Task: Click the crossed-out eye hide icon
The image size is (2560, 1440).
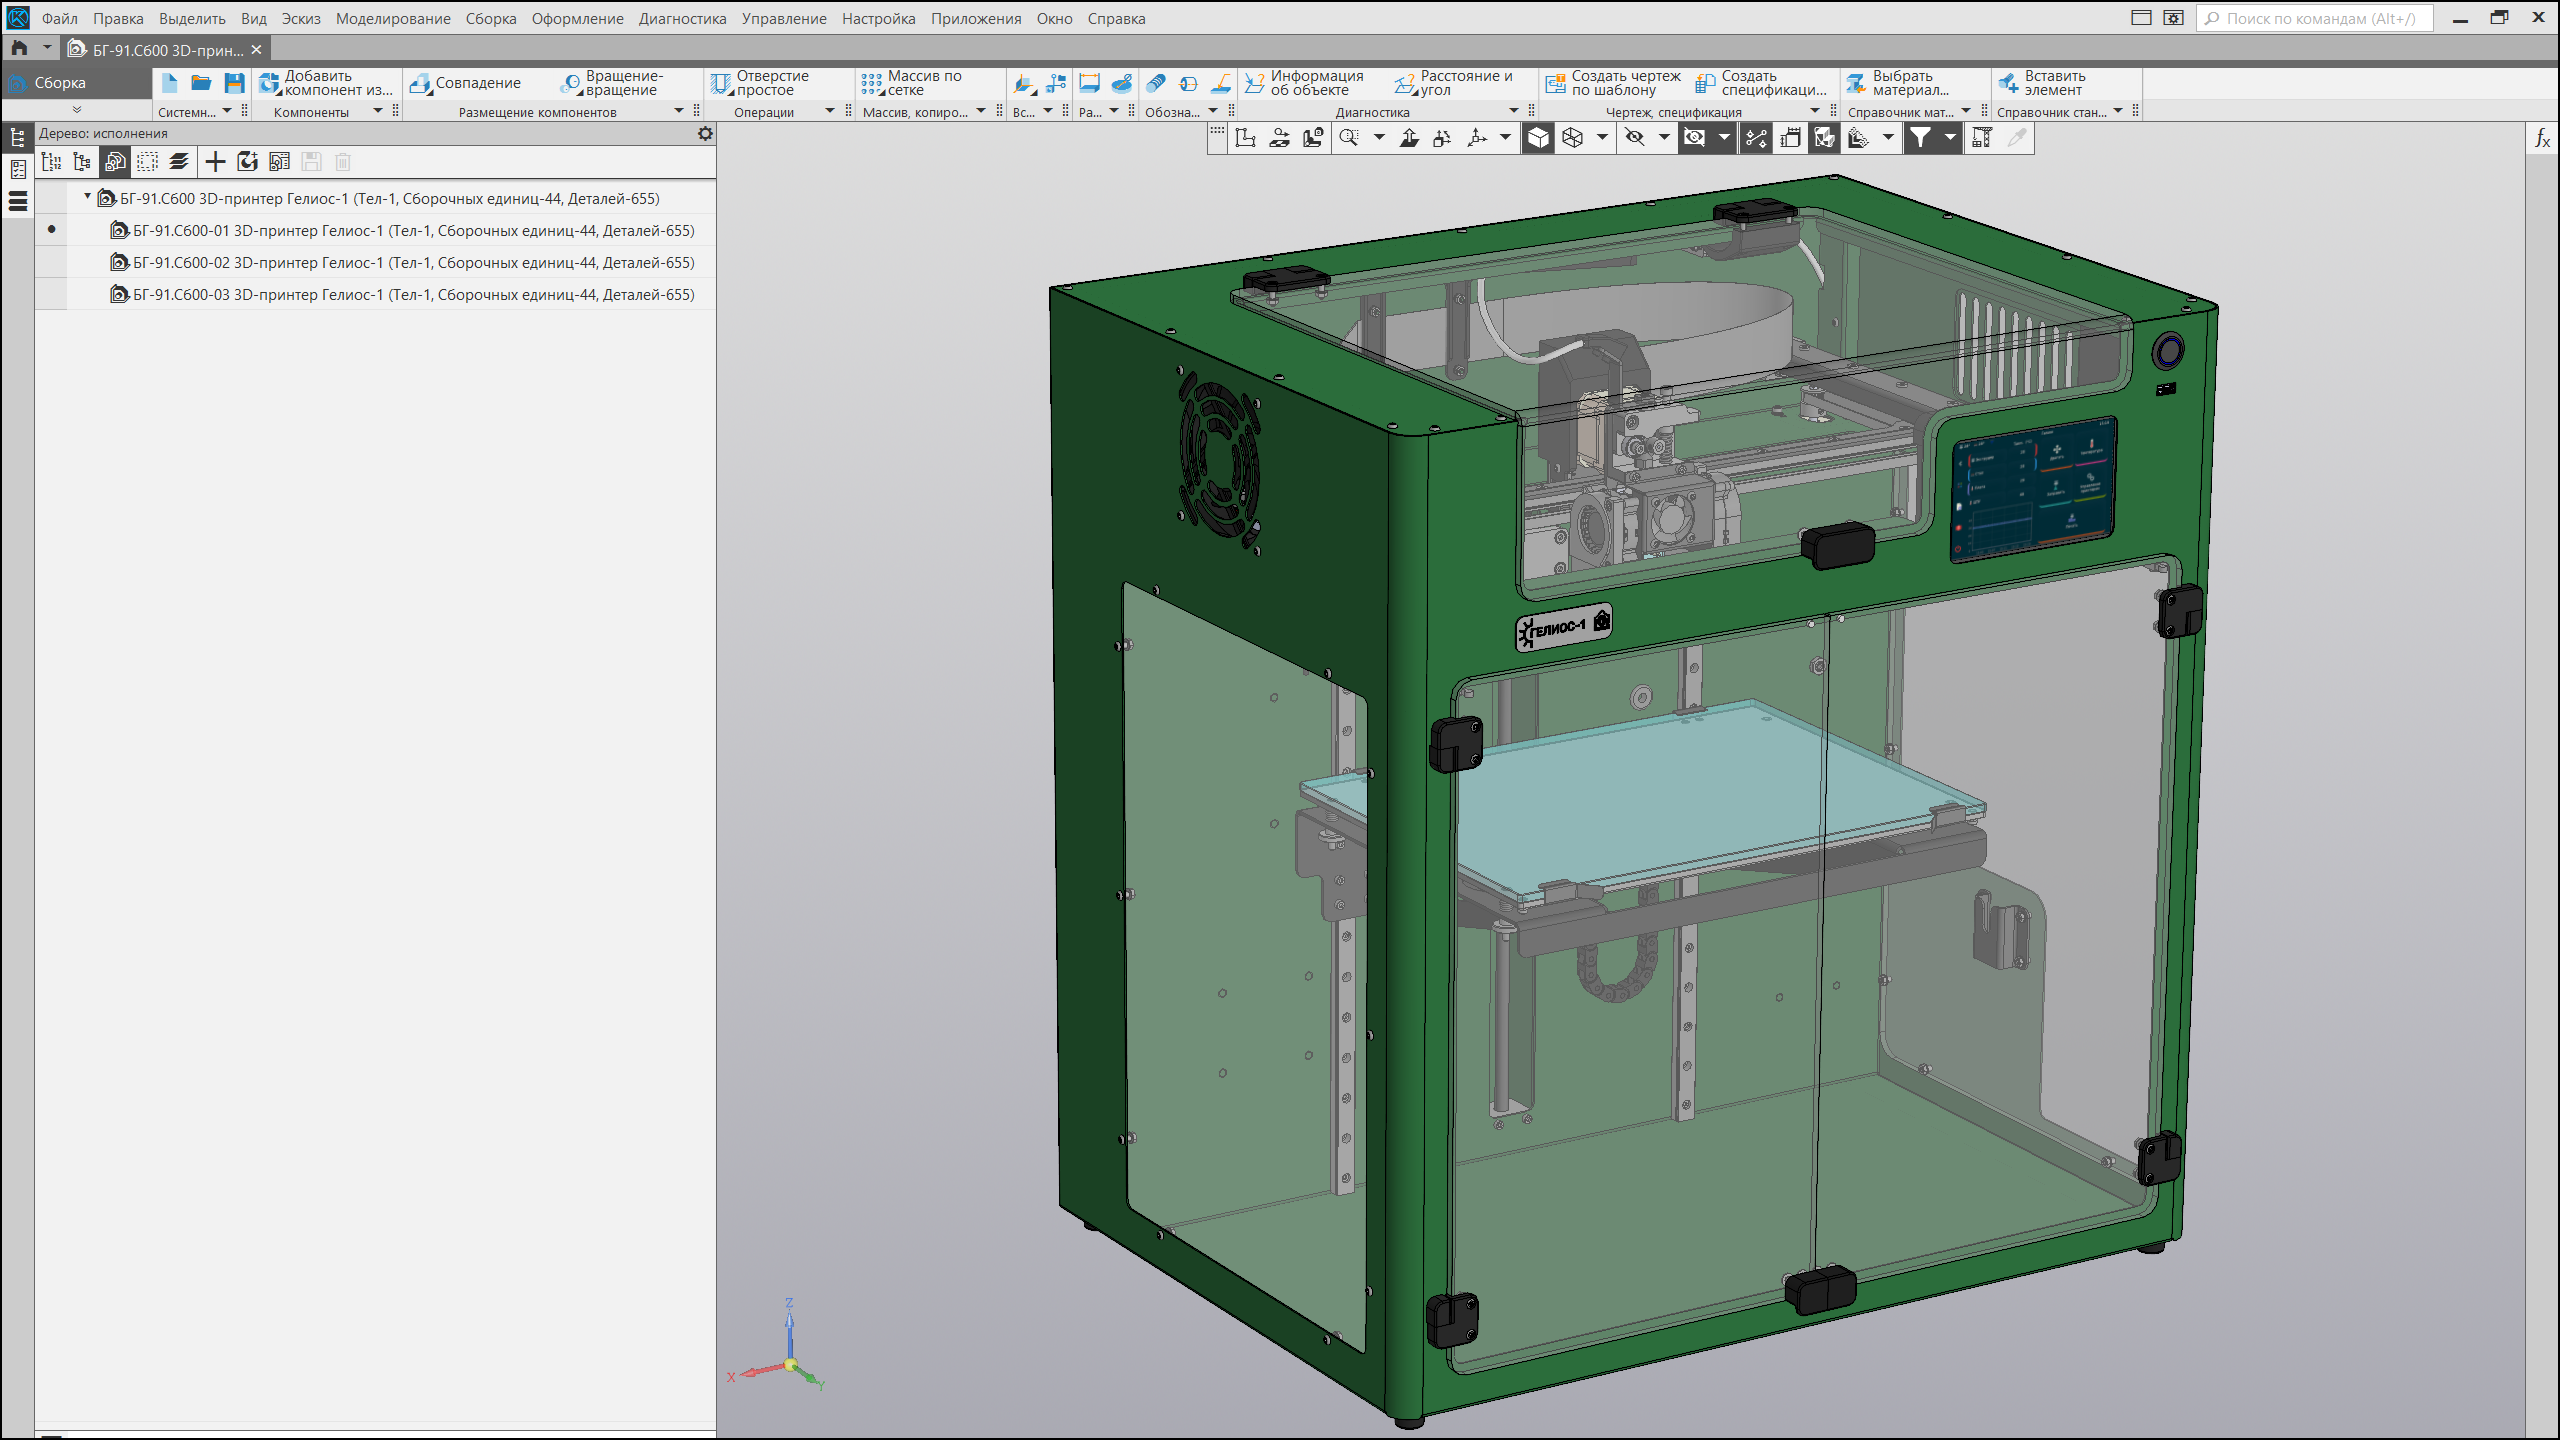Action: click(1635, 138)
